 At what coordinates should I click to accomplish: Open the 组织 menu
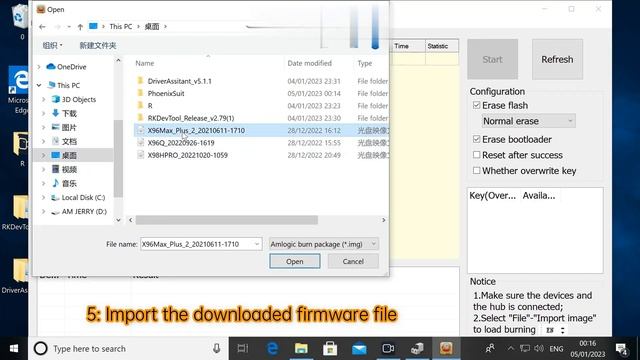(x=53, y=45)
